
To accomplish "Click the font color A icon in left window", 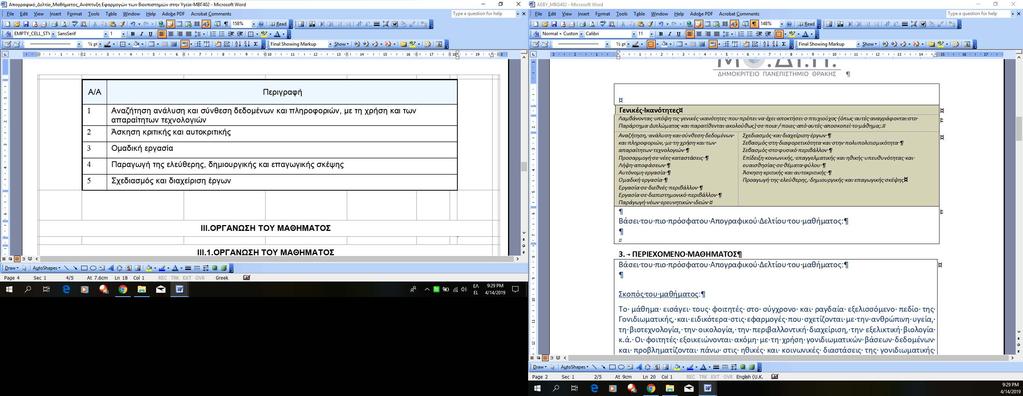I will coord(277,34).
